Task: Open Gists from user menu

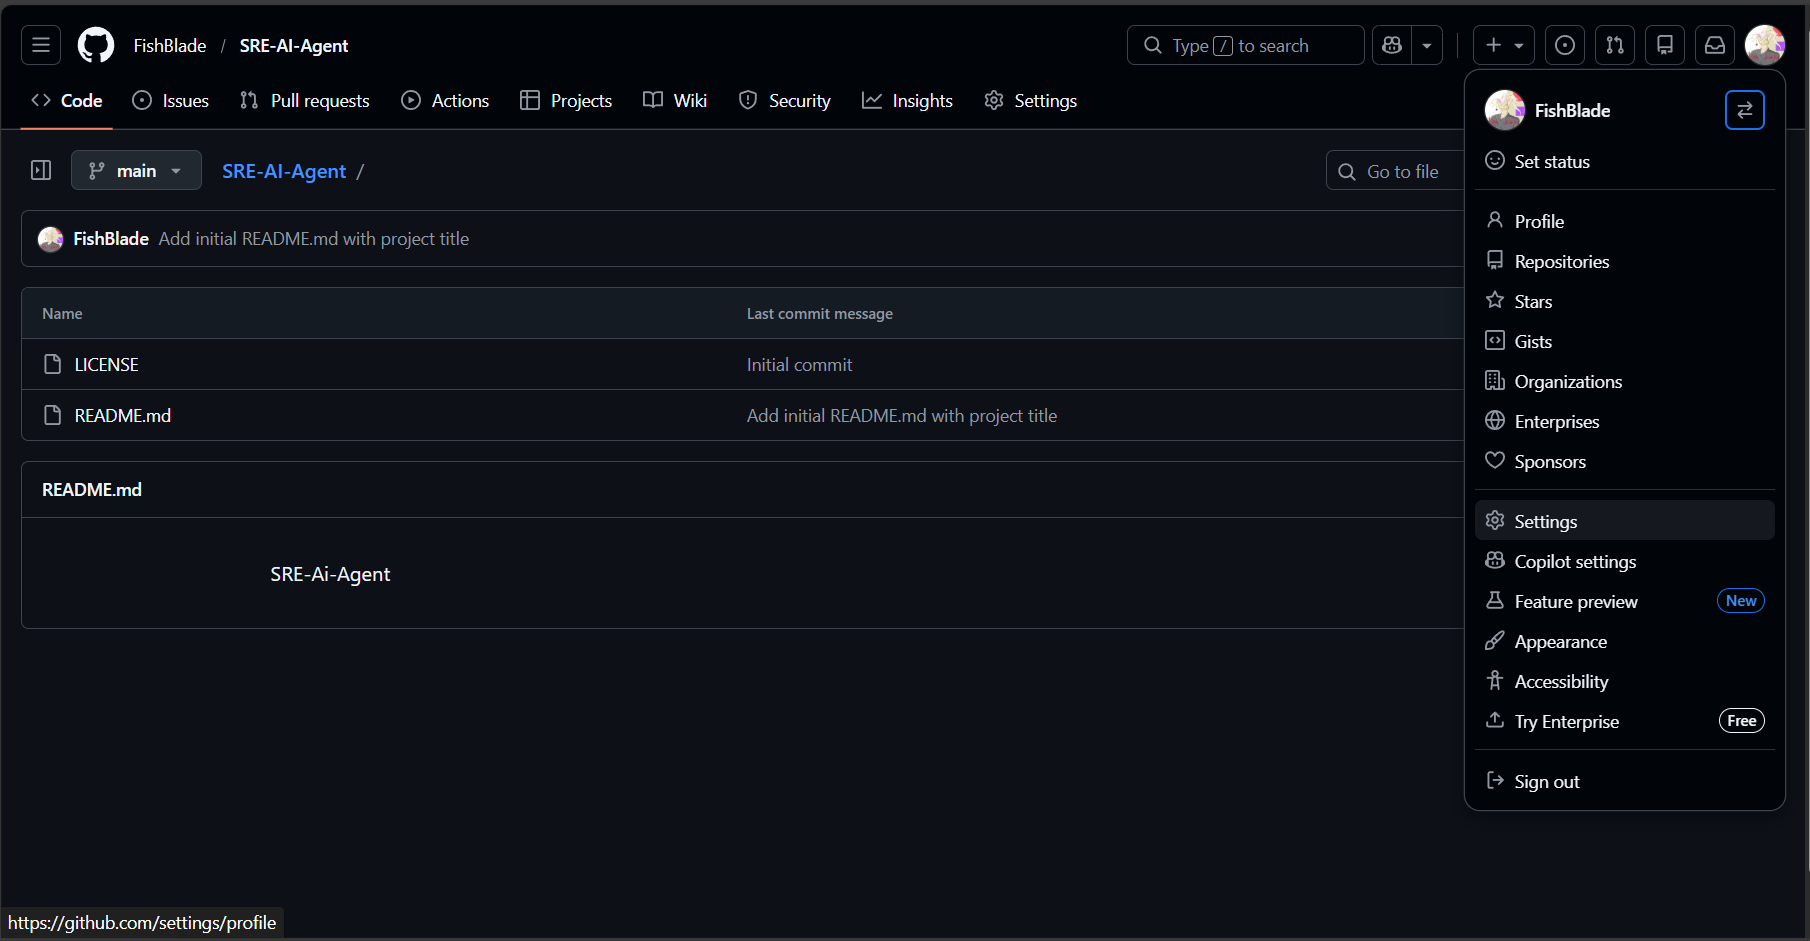Action: [1624, 341]
